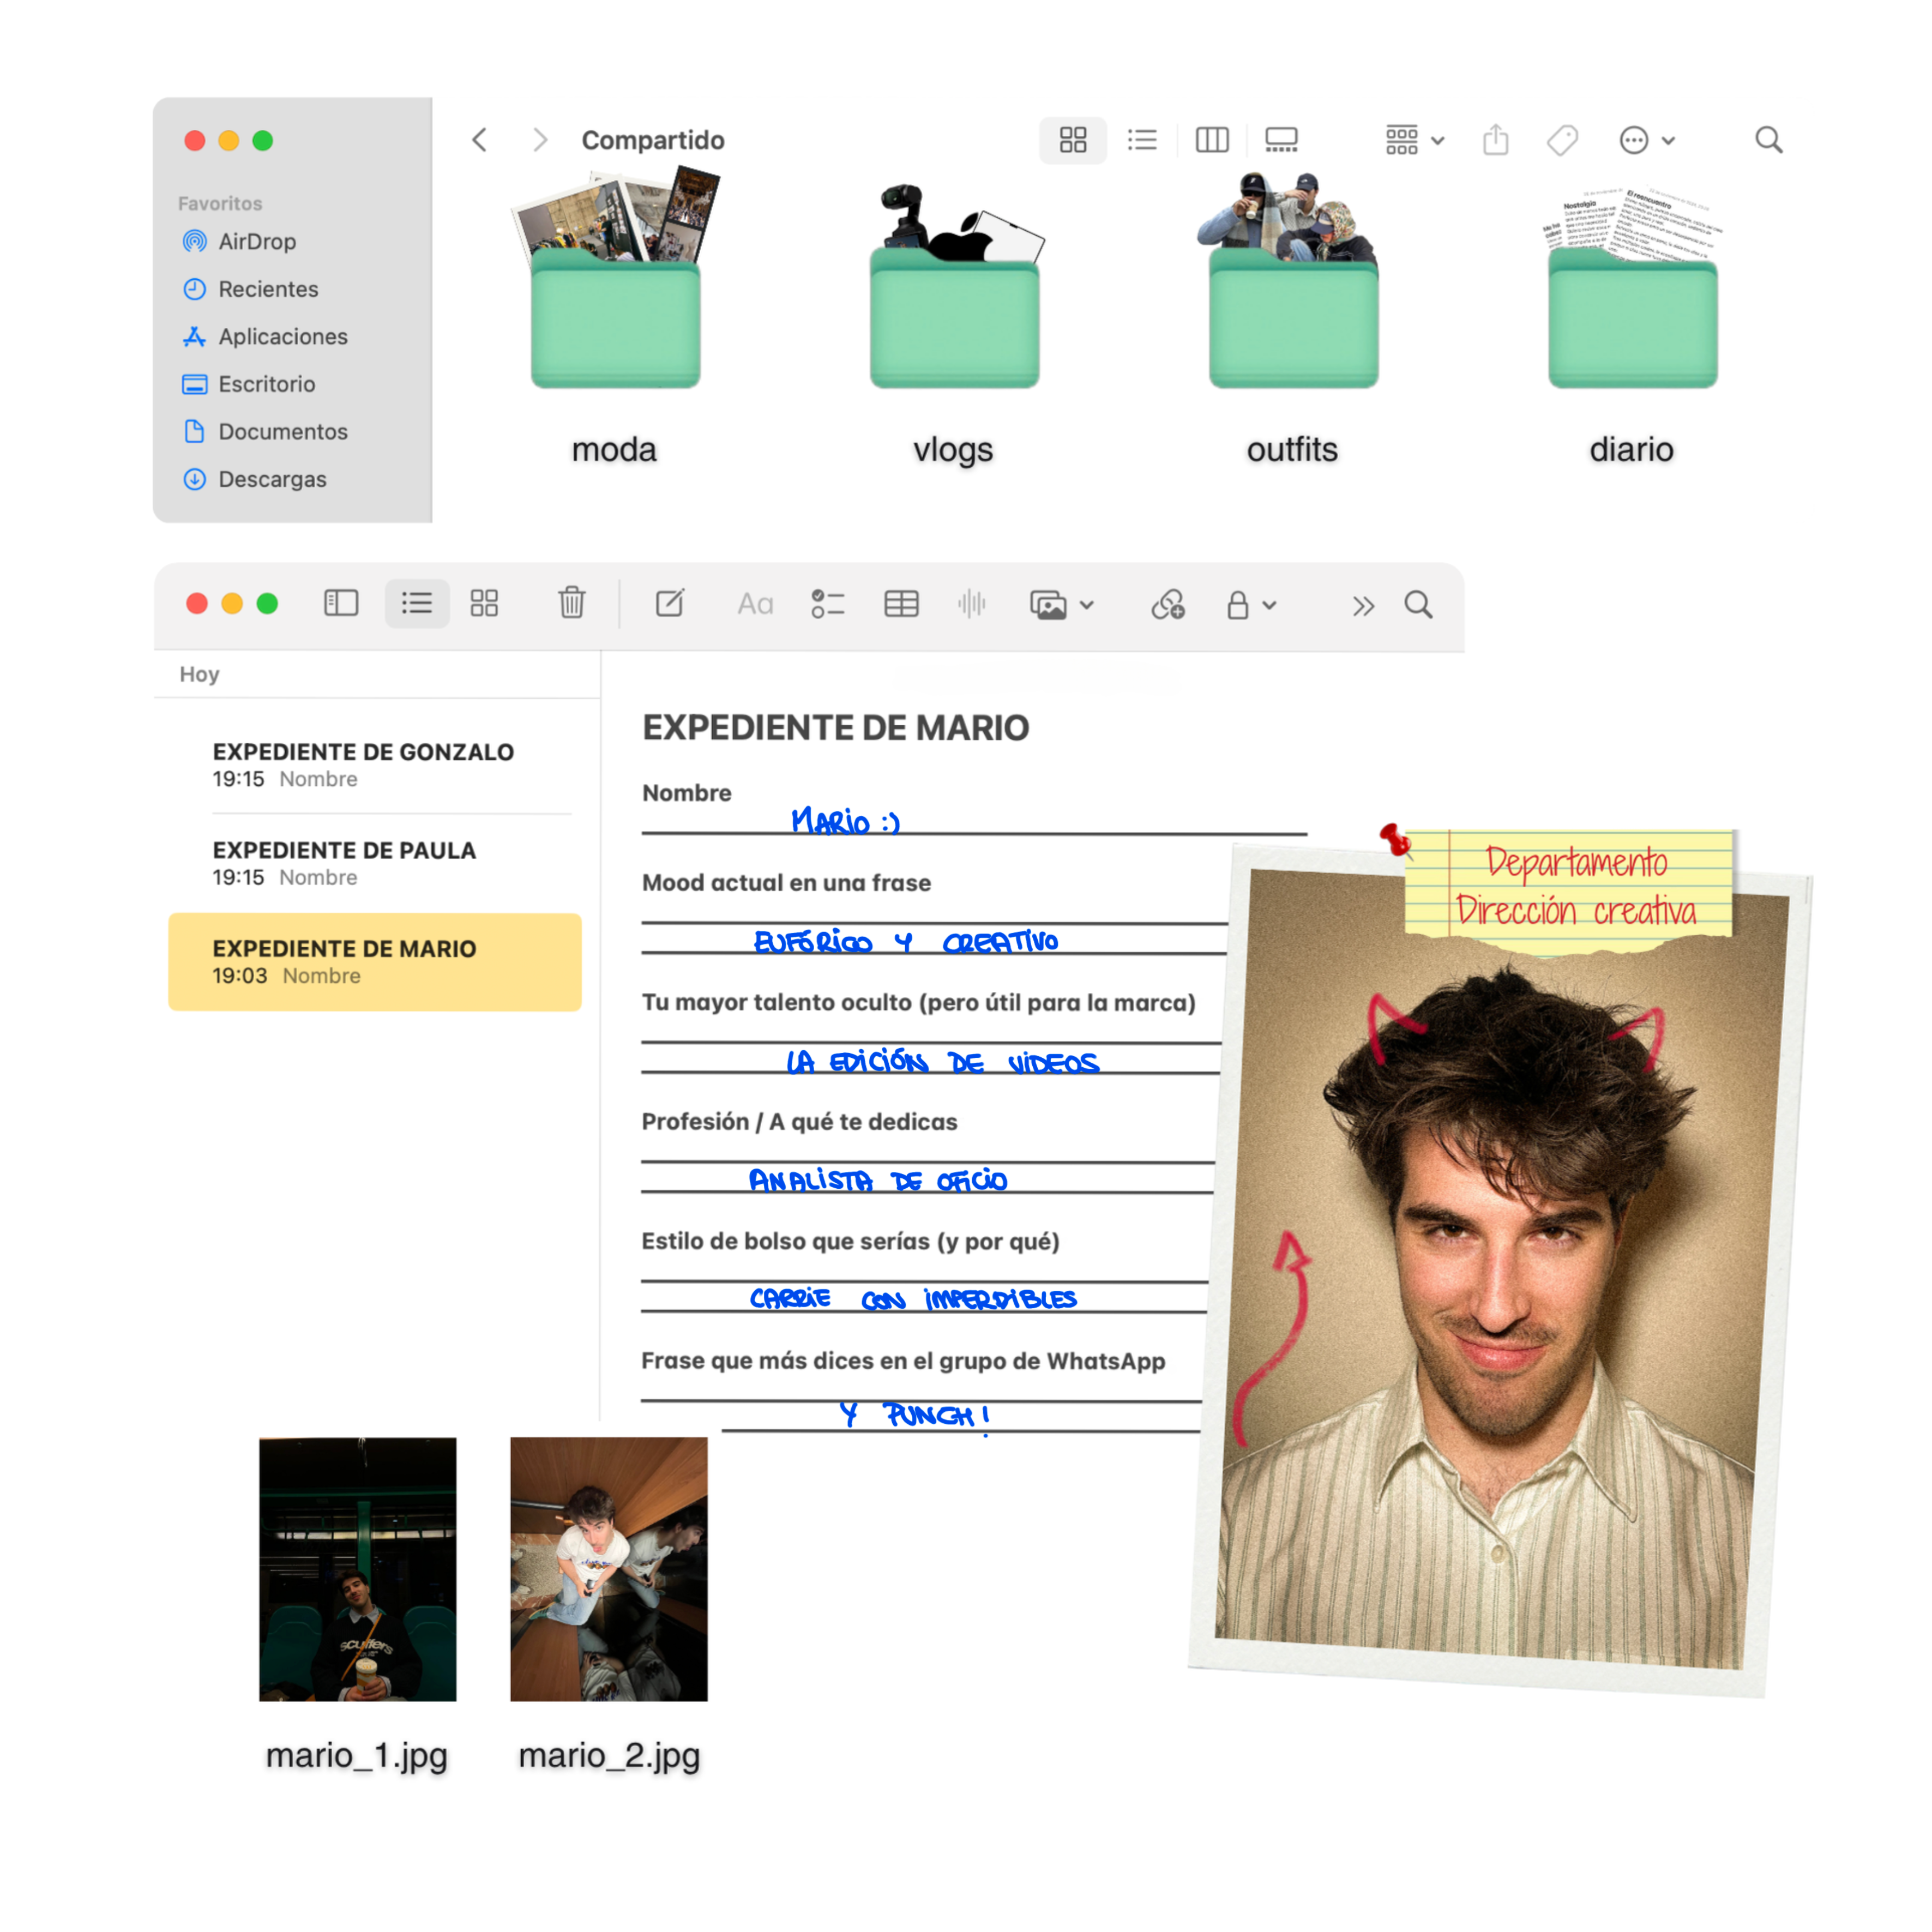Click the Finder share icon
Image resolution: width=1932 pixels, height=1932 pixels.
1495,140
